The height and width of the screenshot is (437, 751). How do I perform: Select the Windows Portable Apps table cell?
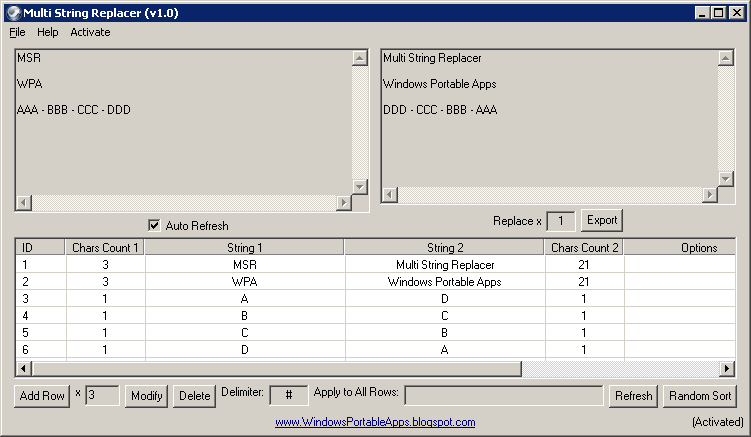pyautogui.click(x=445, y=282)
